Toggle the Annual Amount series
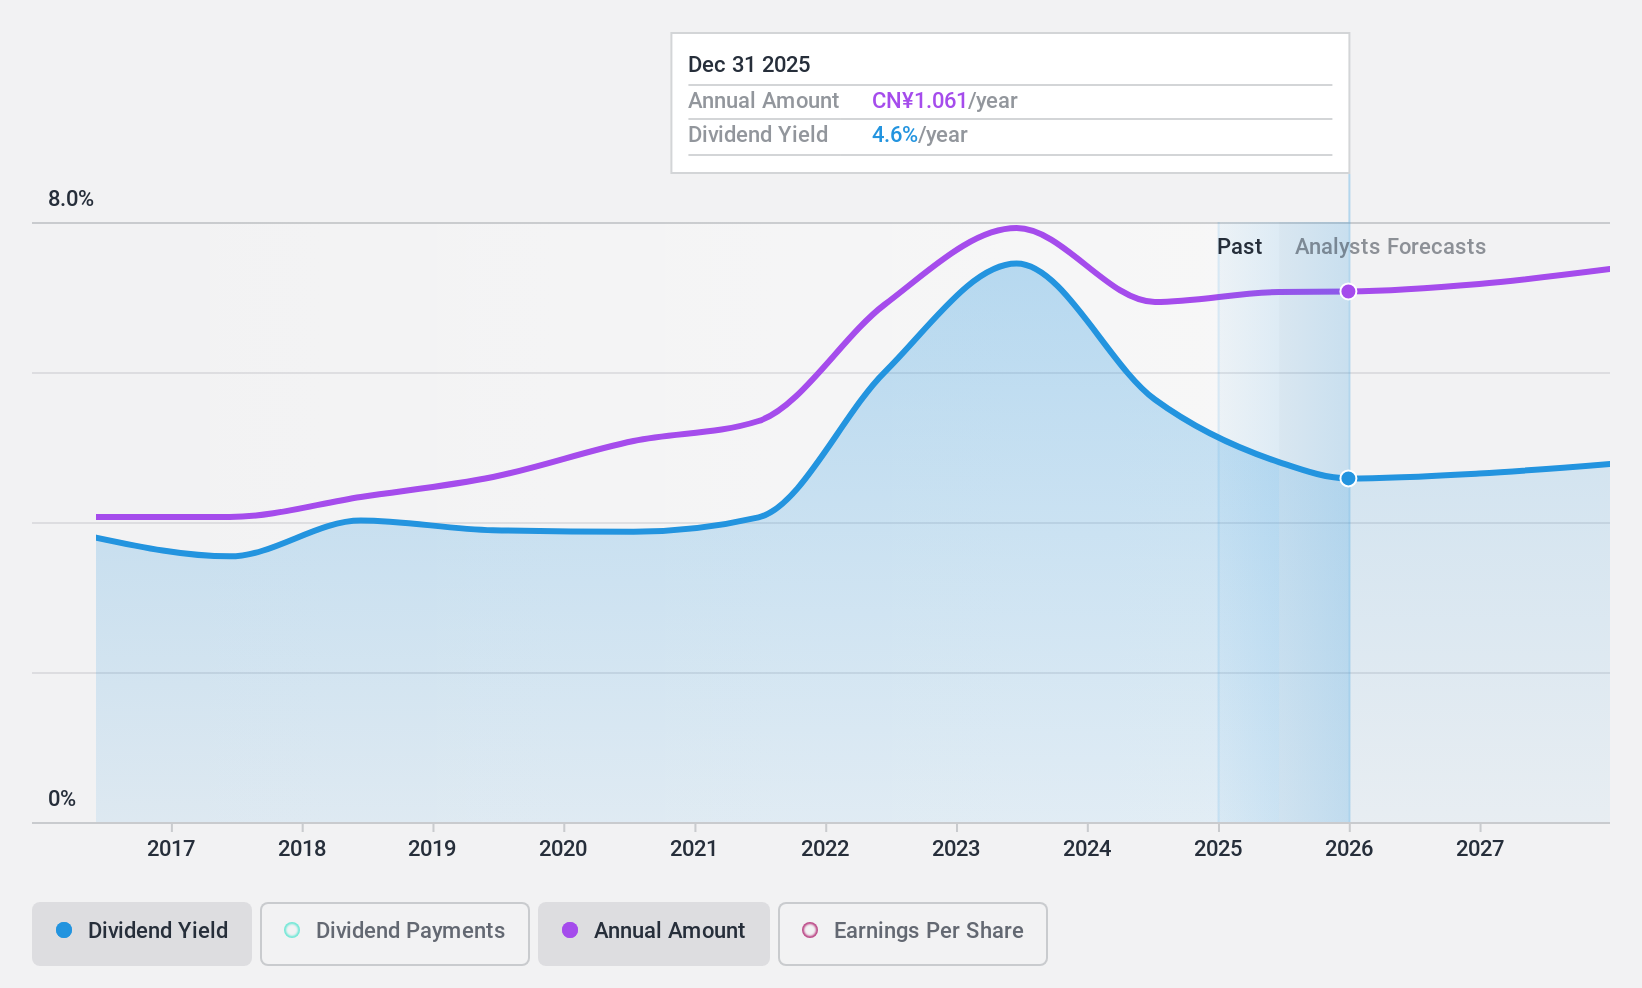The image size is (1642, 988). coord(654,934)
